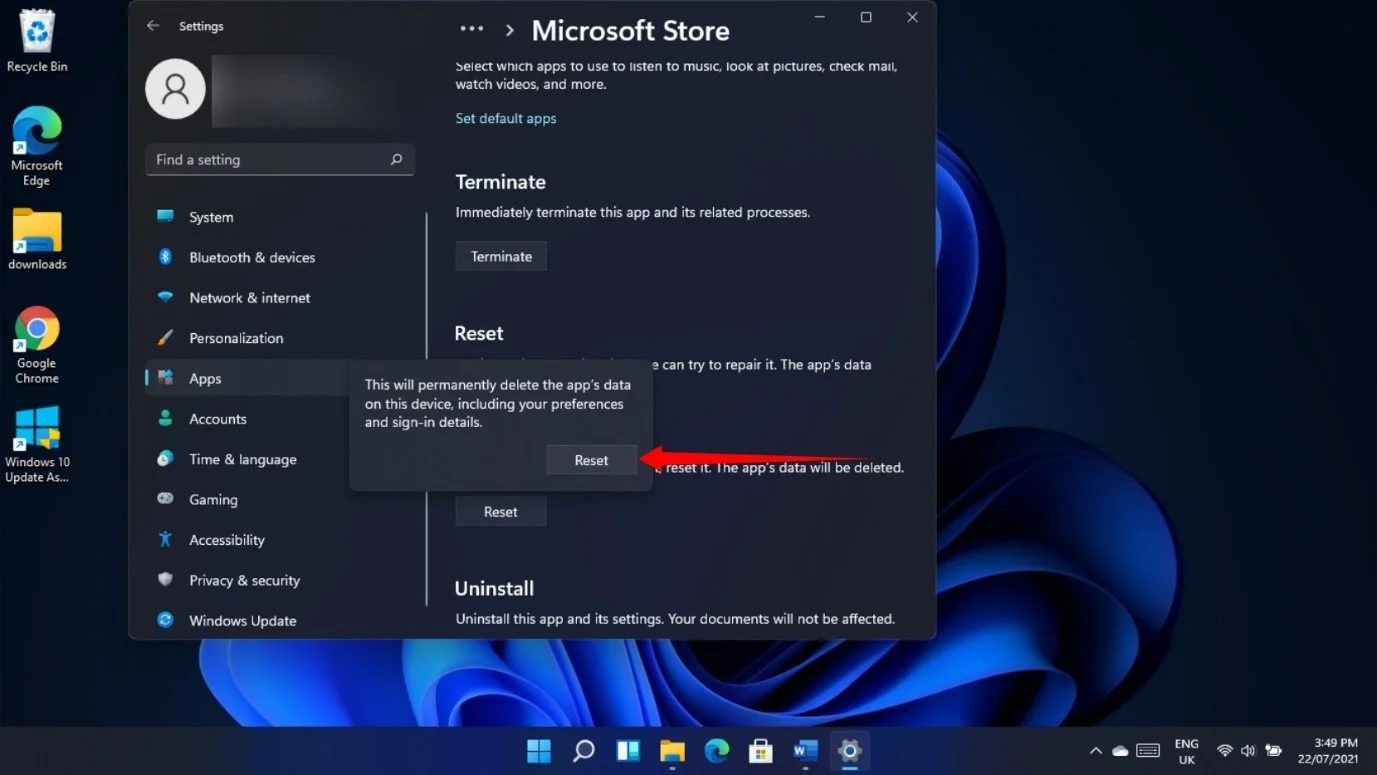Open the Widgets taskbar icon
Screen dimensions: 1377x775
point(628,751)
